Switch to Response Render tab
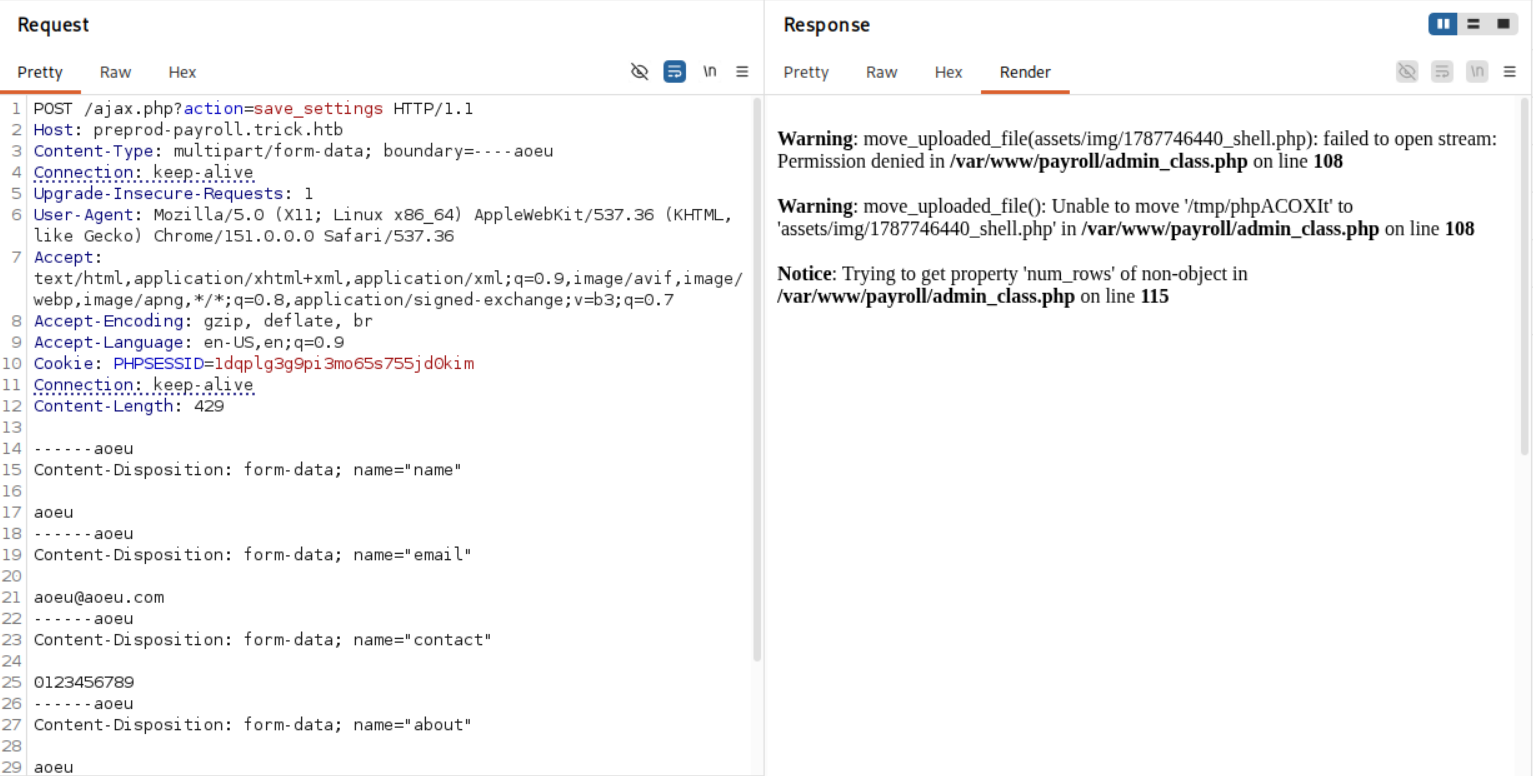The height and width of the screenshot is (776, 1533). point(1025,72)
